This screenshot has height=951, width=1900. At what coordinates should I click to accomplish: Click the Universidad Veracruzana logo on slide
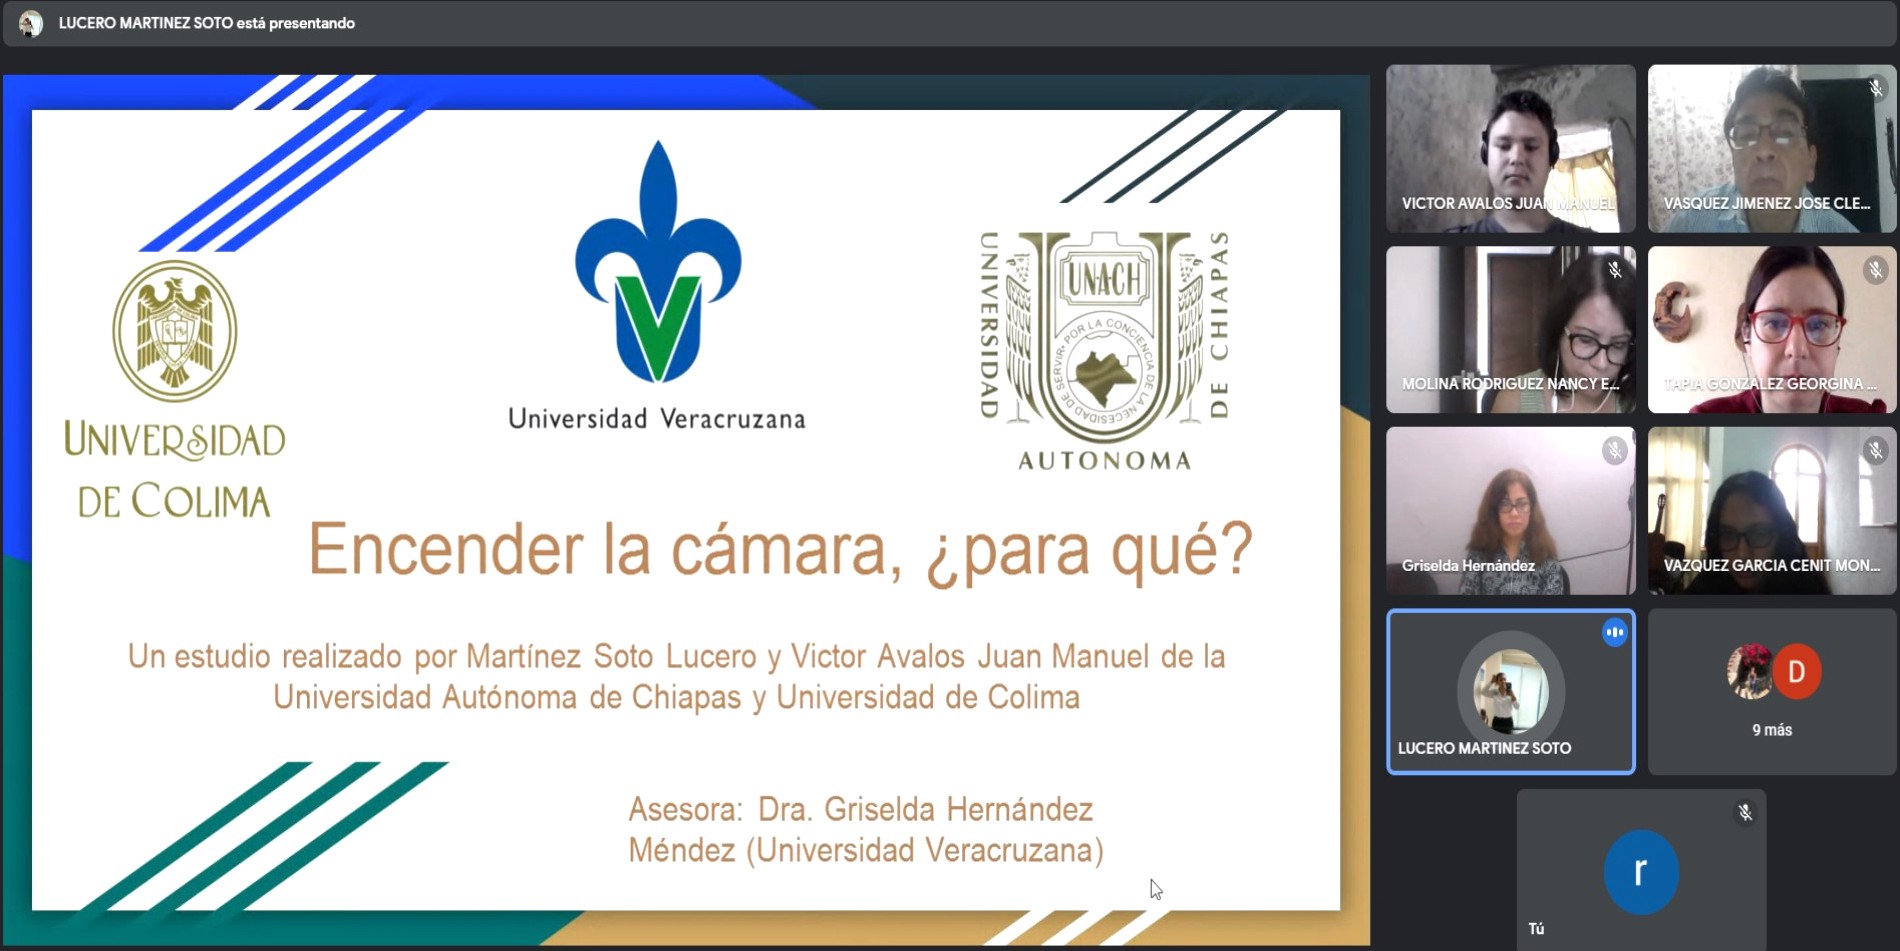pos(657,287)
